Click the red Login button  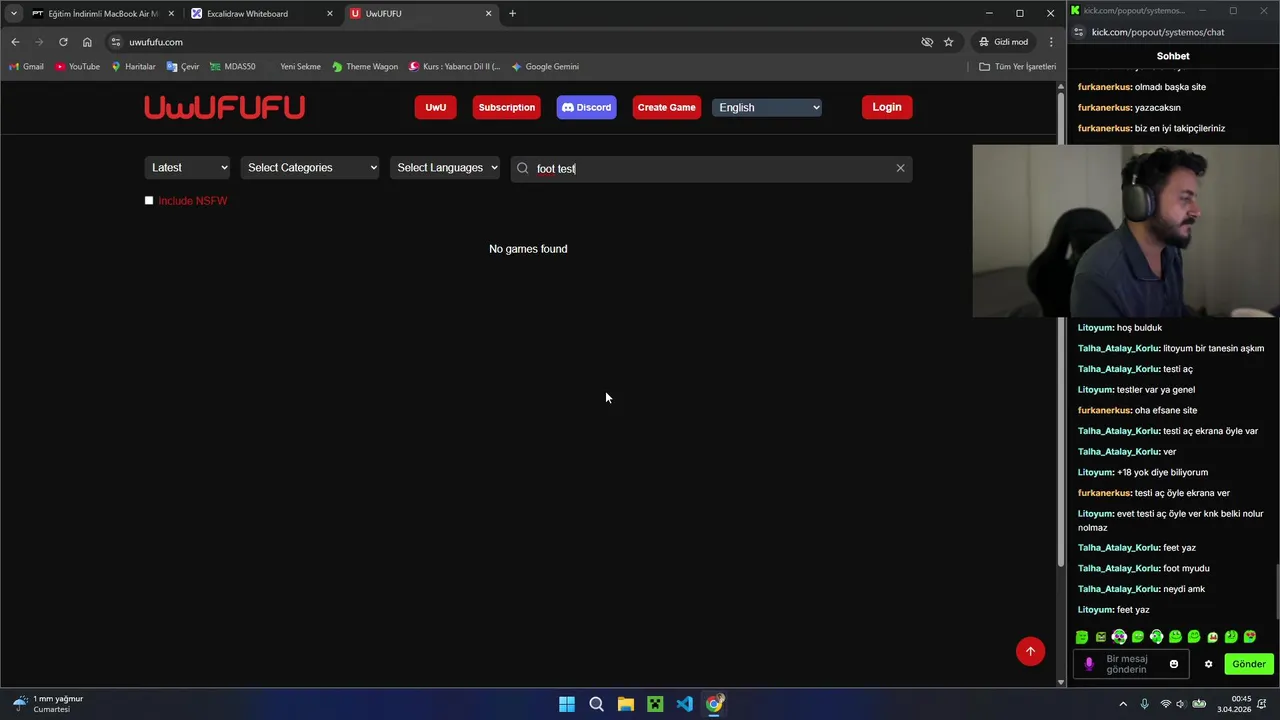tap(886, 107)
